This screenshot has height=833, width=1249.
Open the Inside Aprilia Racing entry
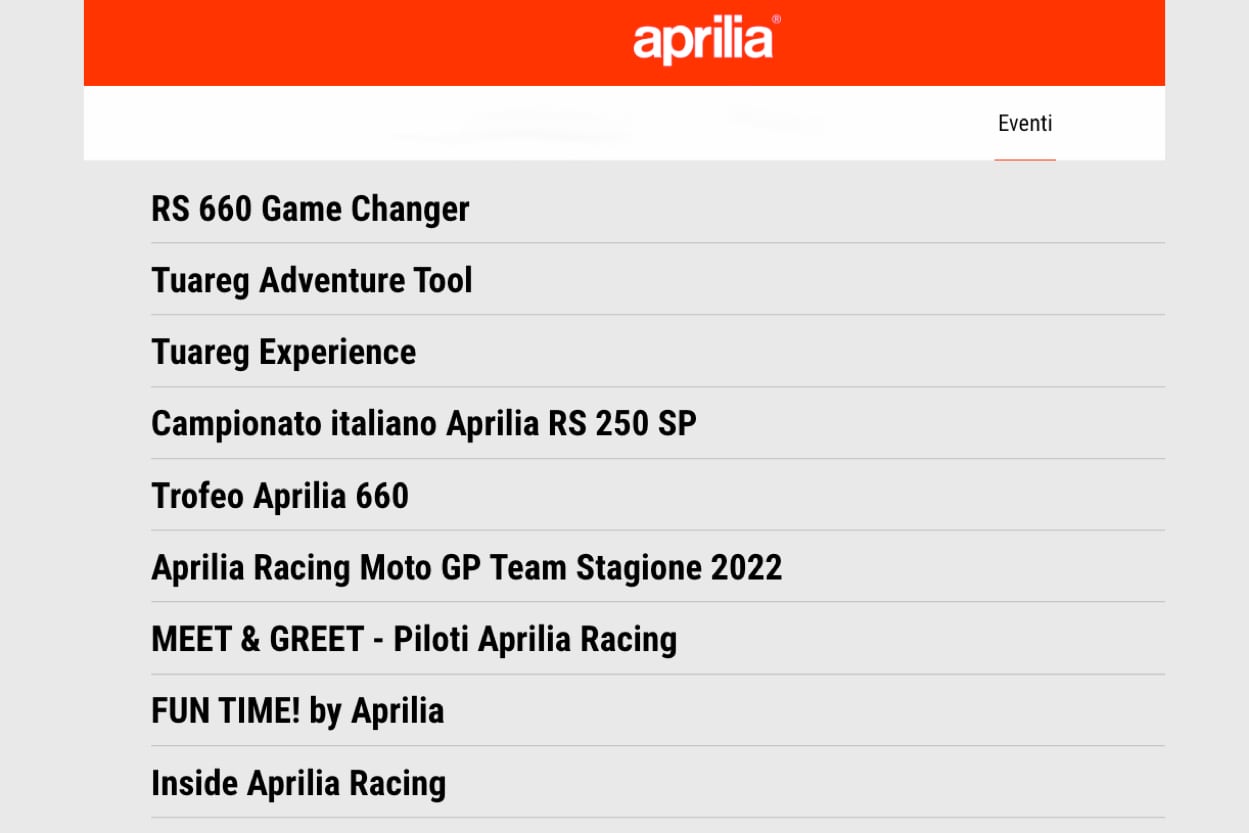[x=298, y=783]
